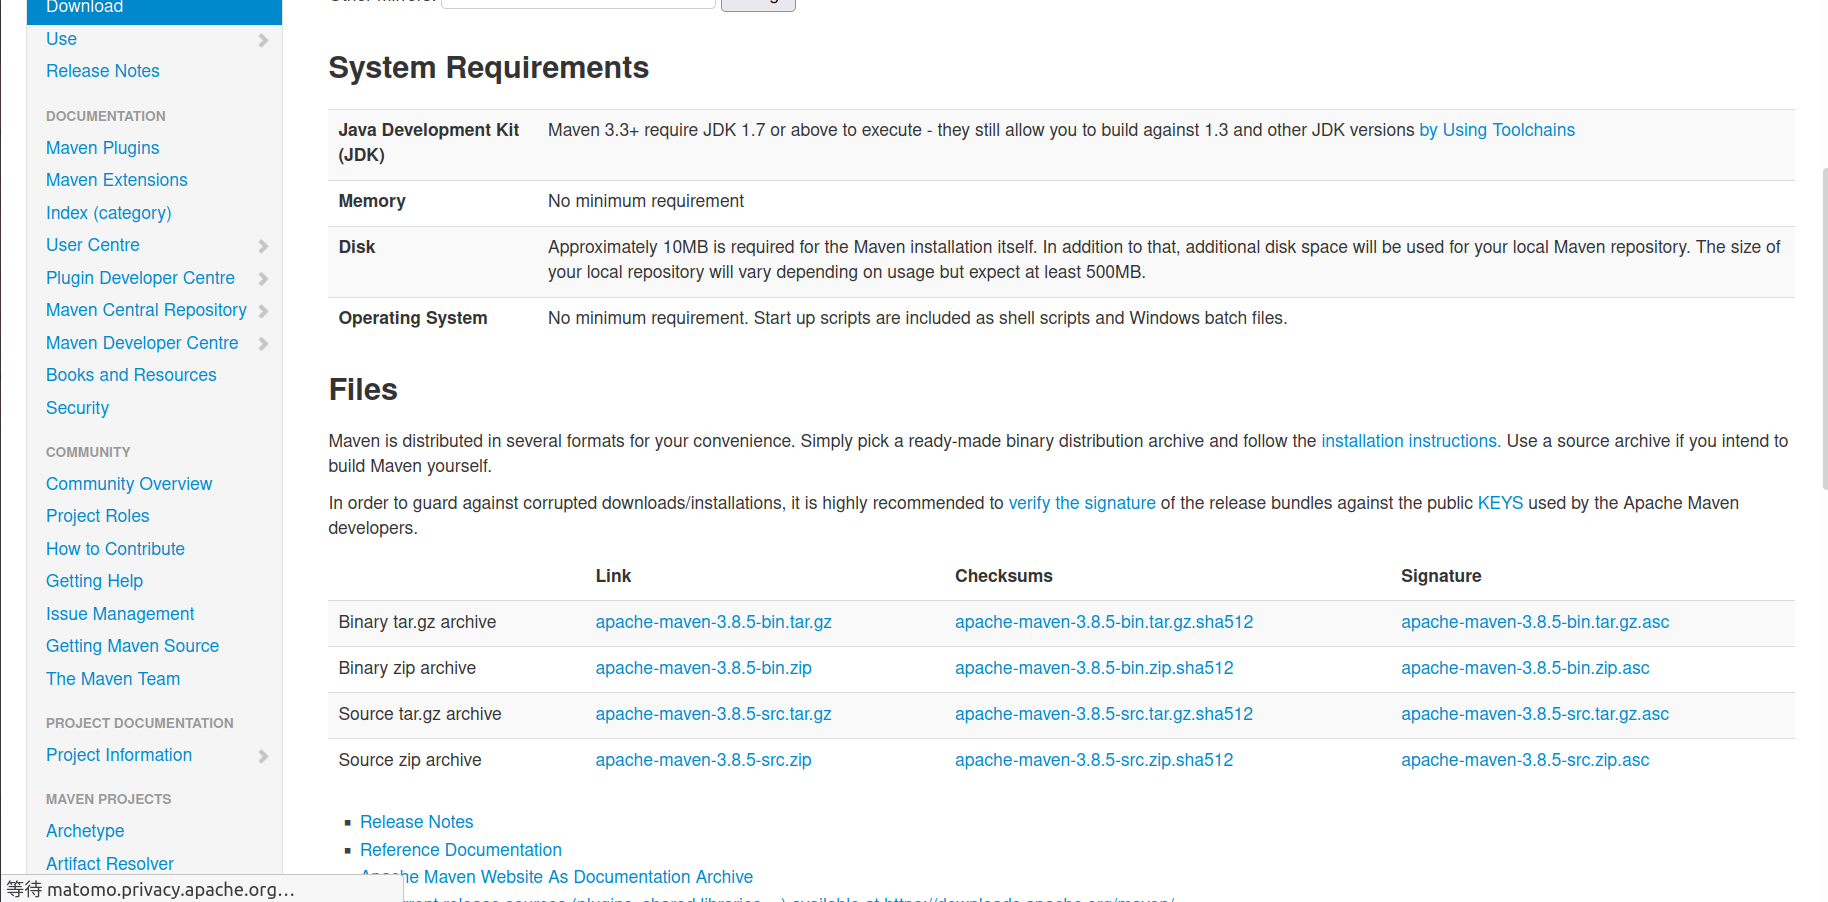Open Plugin Developer Centre page
The height and width of the screenshot is (902, 1828).
(140, 278)
